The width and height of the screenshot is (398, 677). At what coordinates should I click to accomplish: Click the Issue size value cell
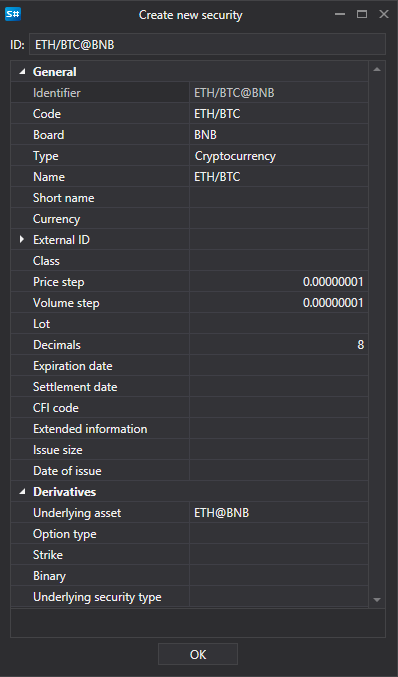coord(279,450)
